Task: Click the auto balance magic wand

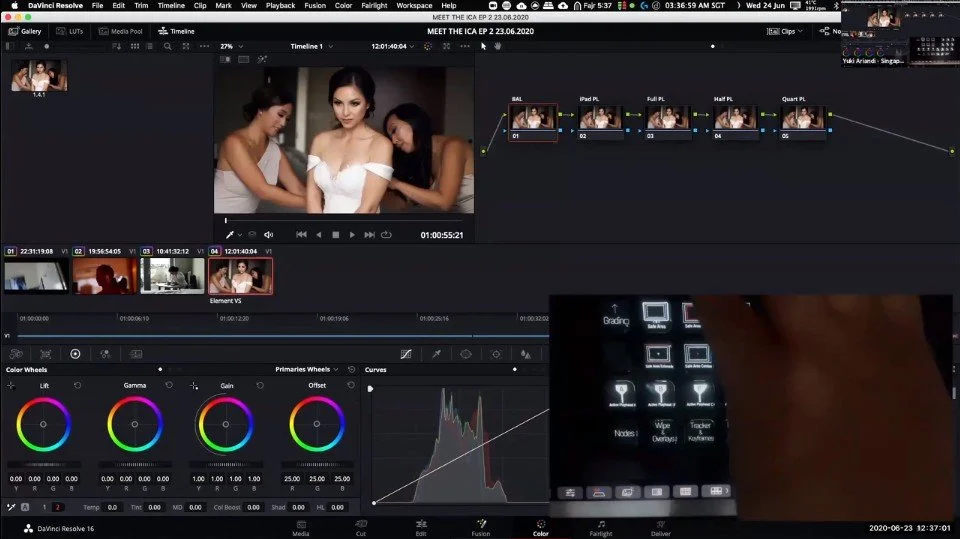Action: (x=11, y=507)
